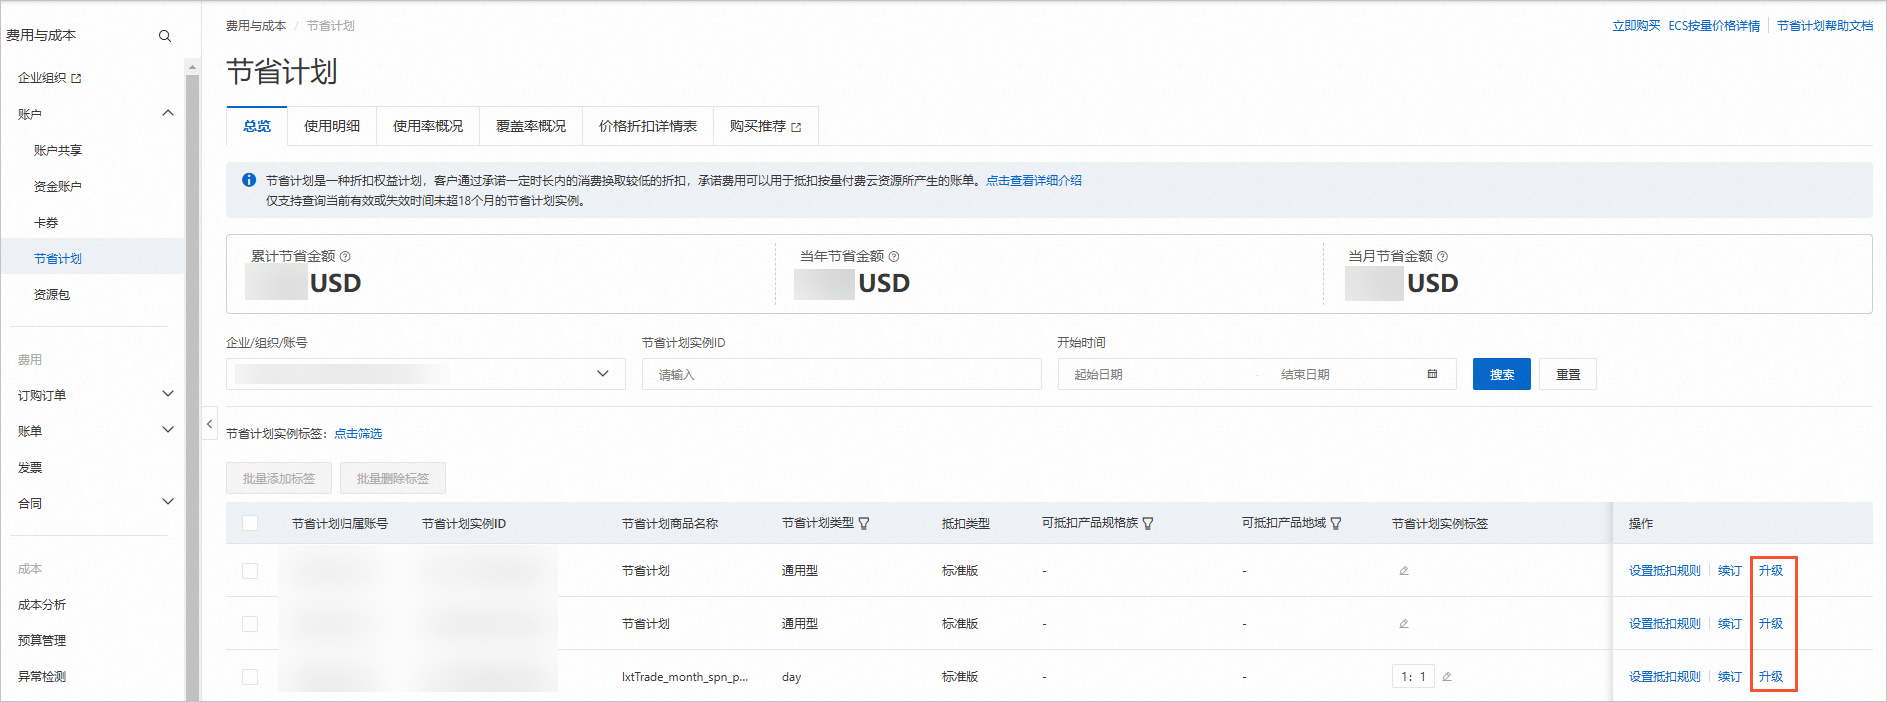Click 续订 in second row
This screenshot has height=702, width=1887.
coord(1730,624)
